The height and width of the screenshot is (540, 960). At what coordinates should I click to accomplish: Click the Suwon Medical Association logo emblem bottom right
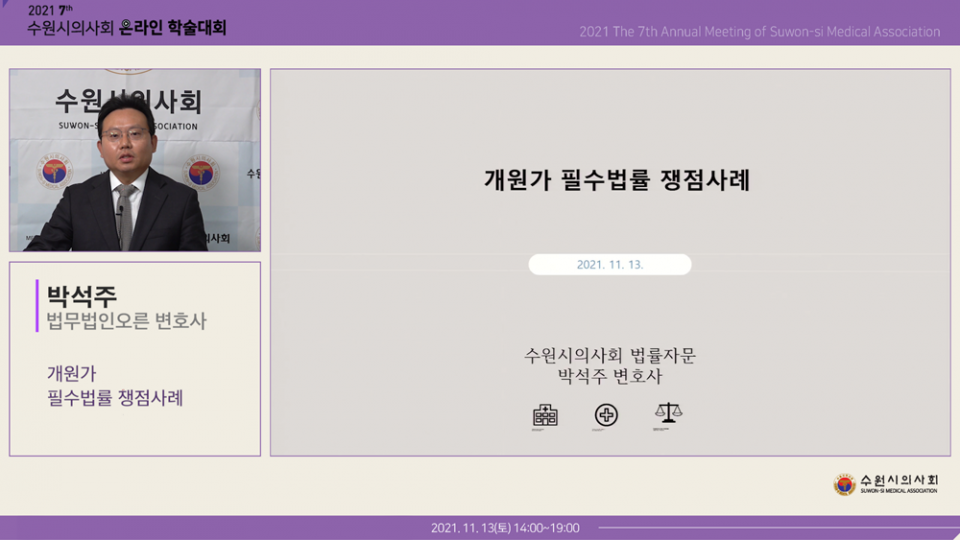[x=845, y=485]
